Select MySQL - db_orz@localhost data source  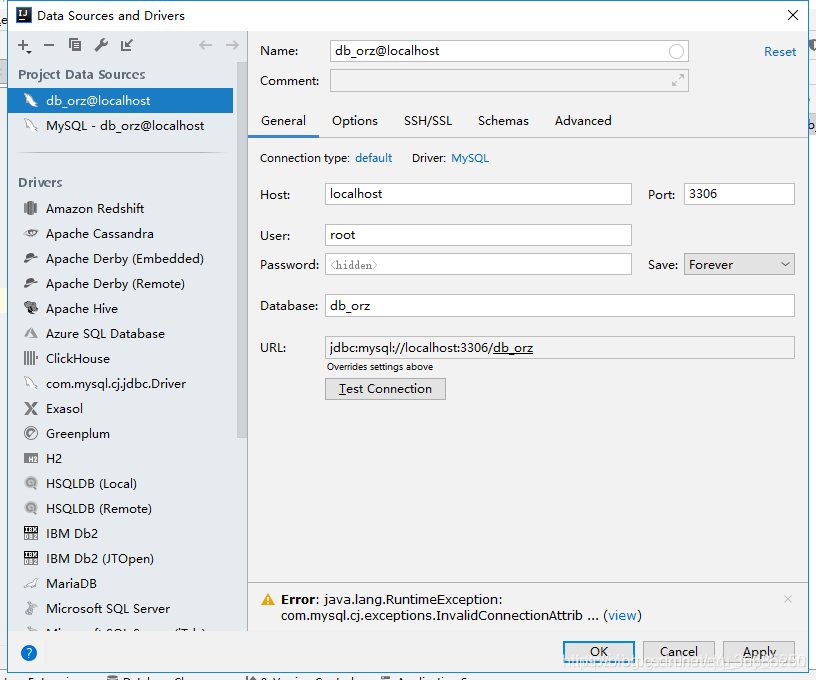(120, 125)
